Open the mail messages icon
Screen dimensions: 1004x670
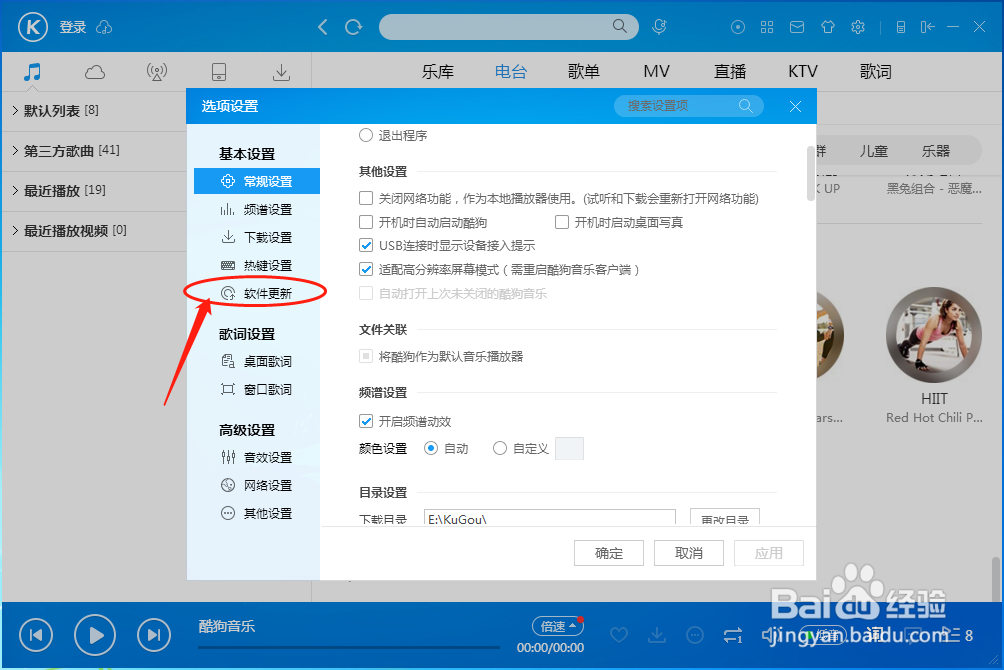pos(797,27)
